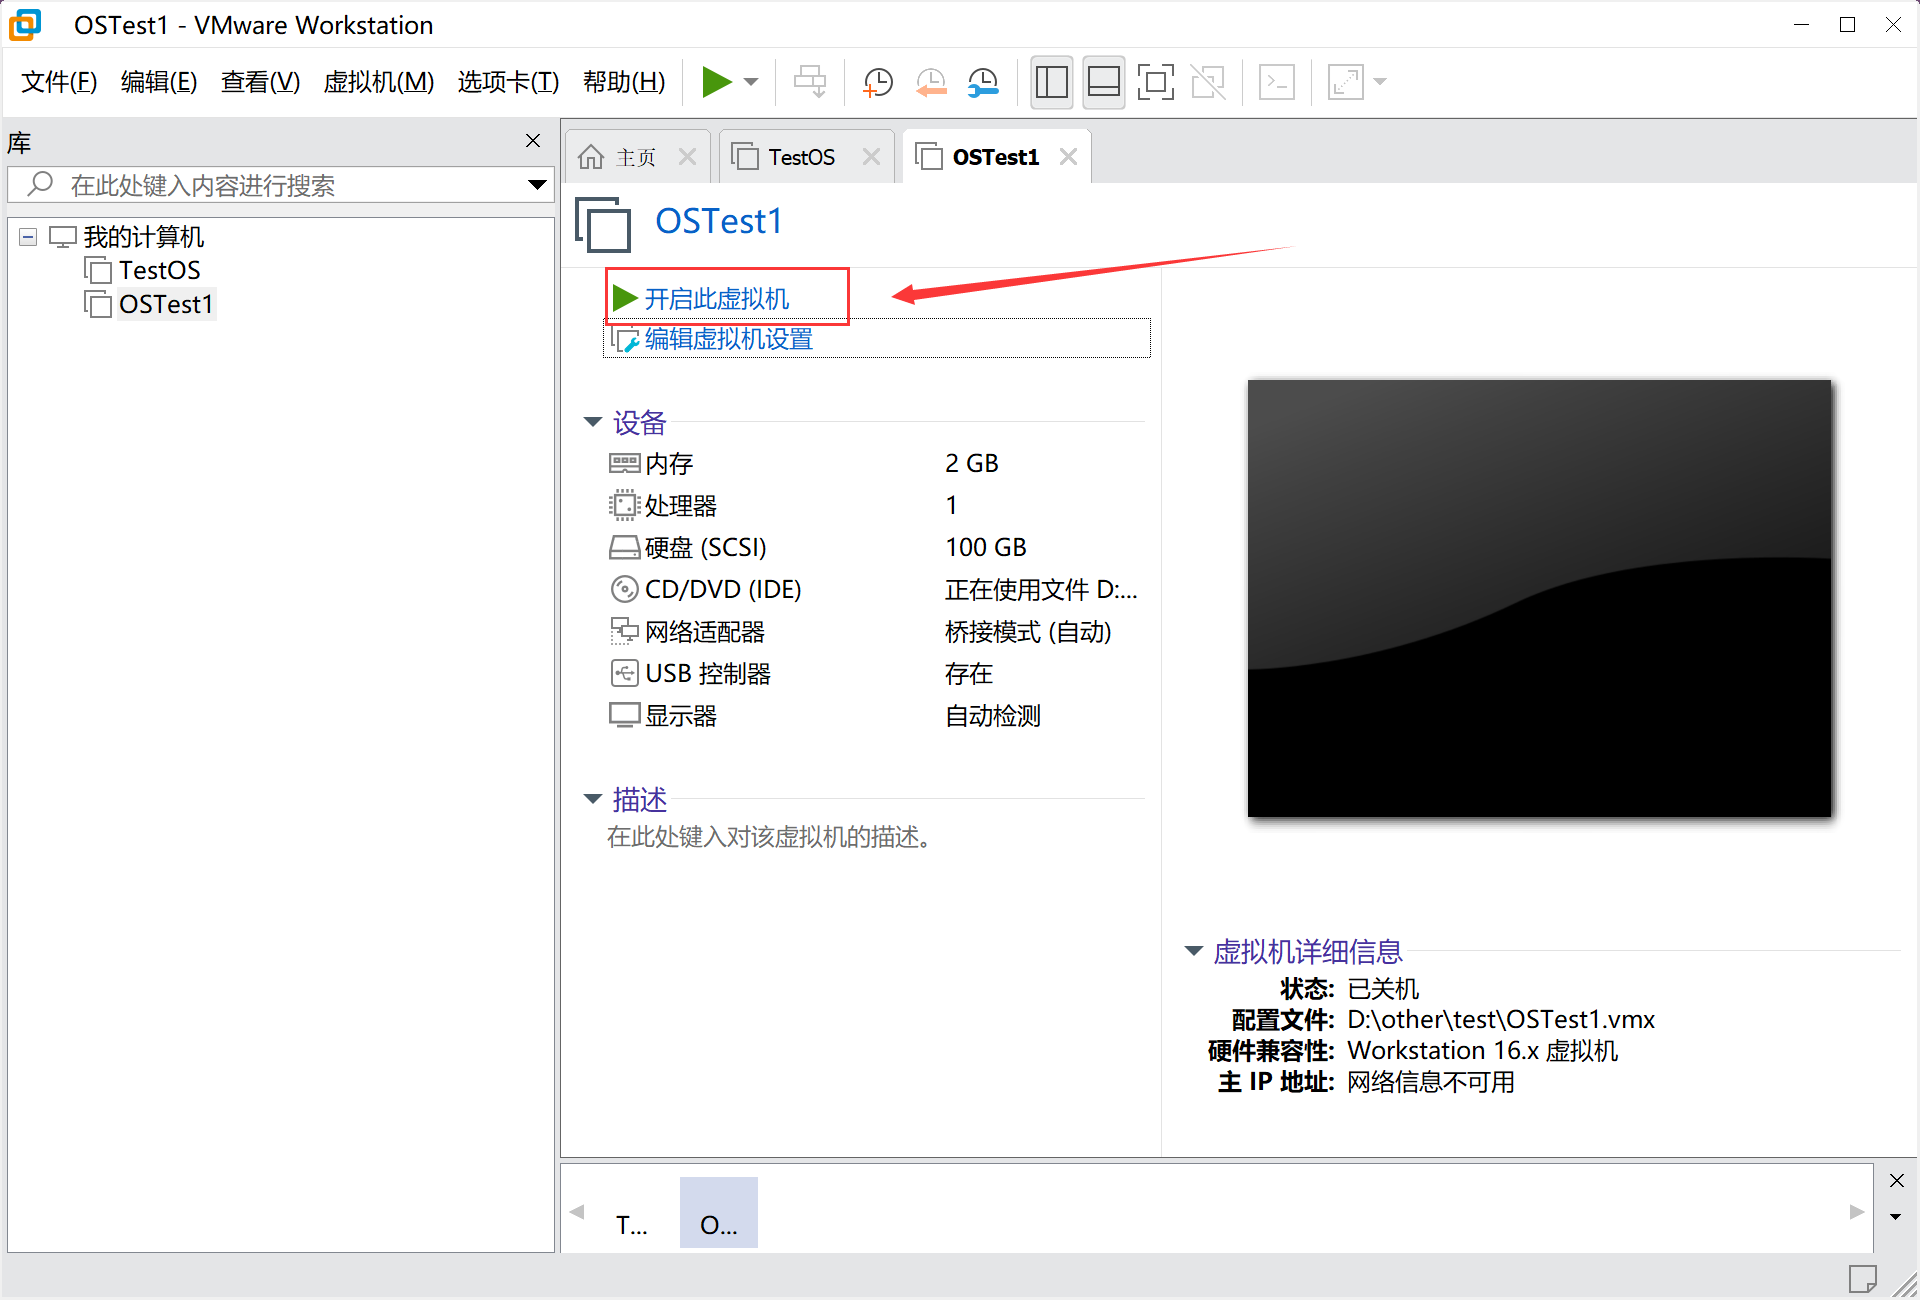1920x1300 pixels.
Task: Click the 硬盘 (SCSI) device row
Action: coord(873,547)
